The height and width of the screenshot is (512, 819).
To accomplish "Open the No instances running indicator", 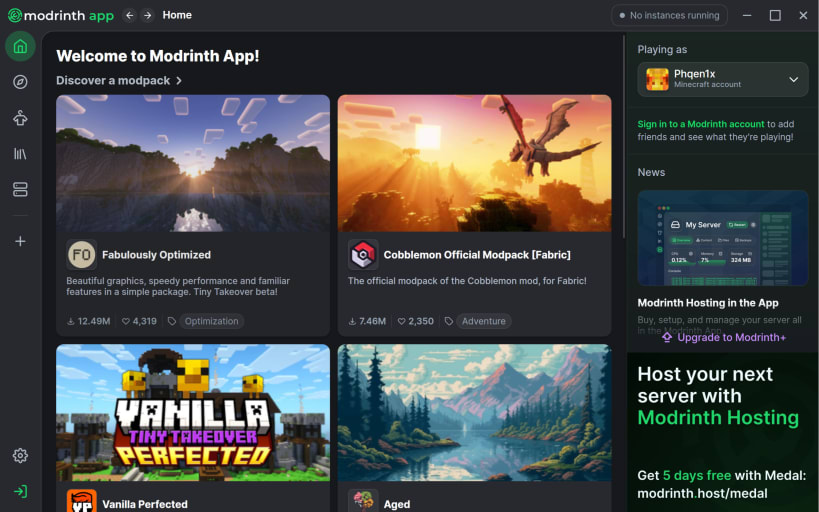I will pos(669,16).
